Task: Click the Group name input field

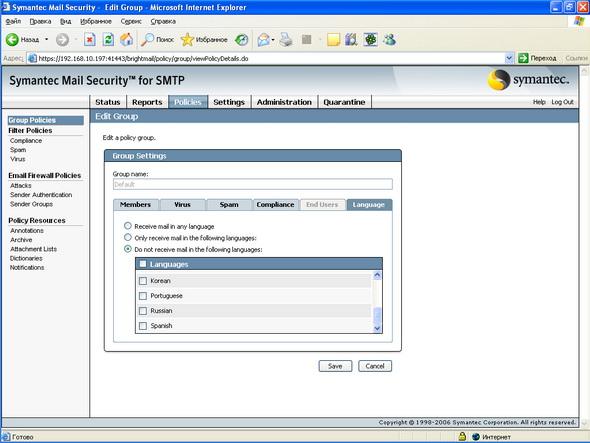Action: click(x=252, y=184)
